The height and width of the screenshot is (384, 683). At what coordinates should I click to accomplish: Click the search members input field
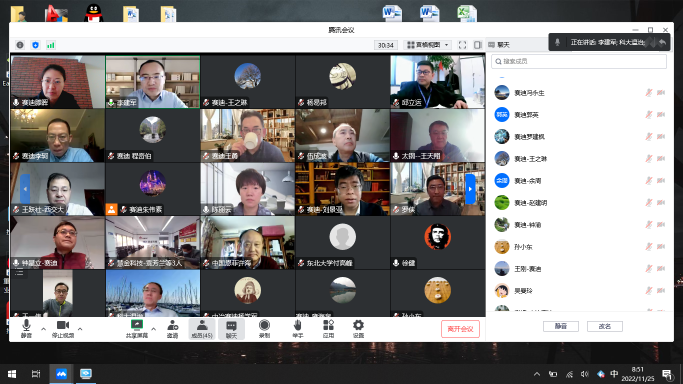click(578, 61)
